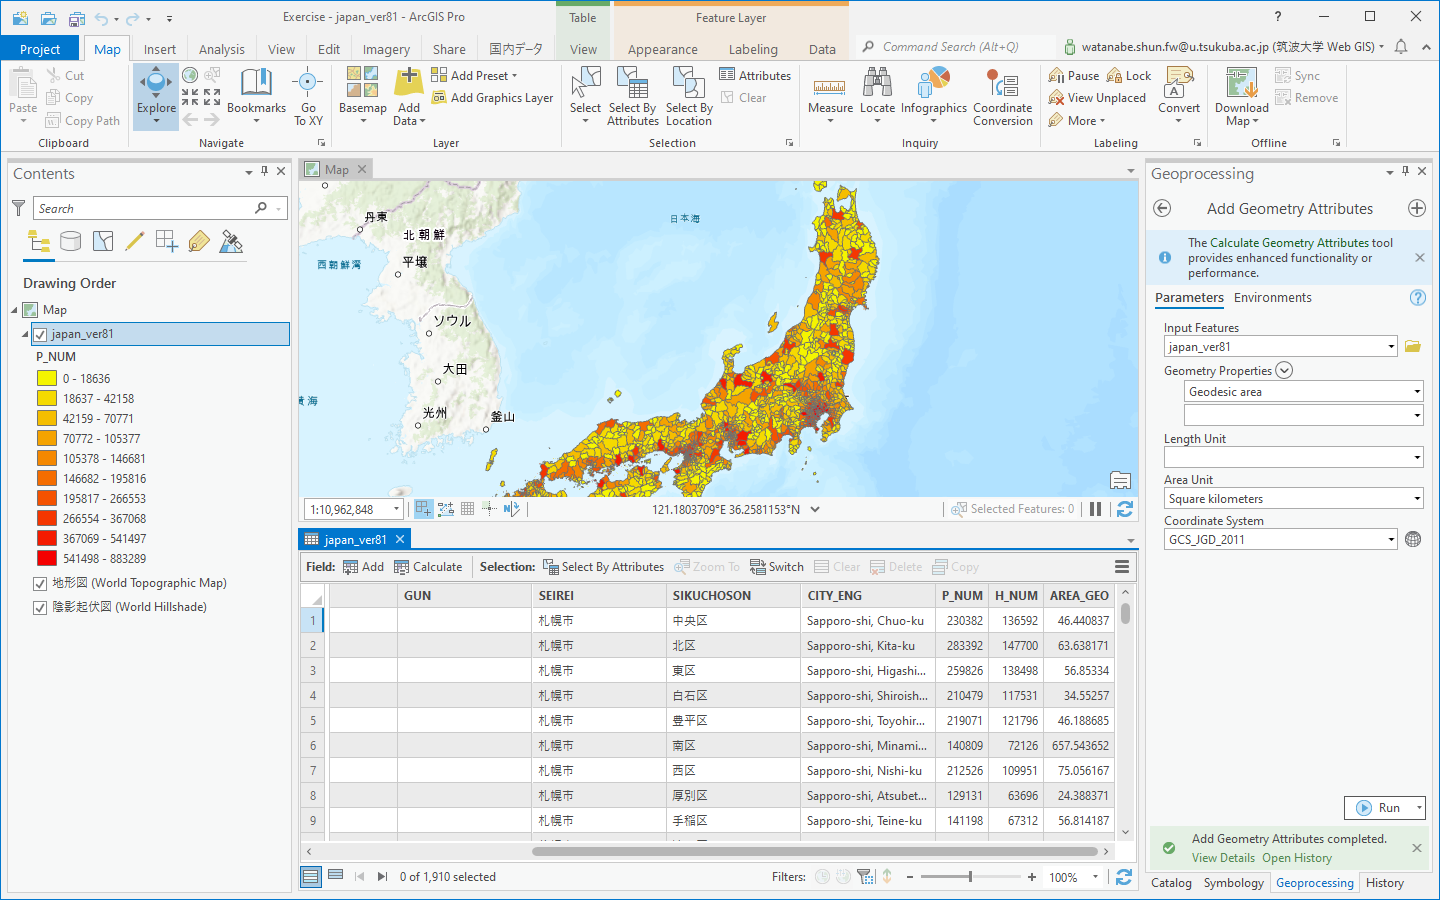
Task: Open the Imagery ribbon tab
Action: coord(386,49)
